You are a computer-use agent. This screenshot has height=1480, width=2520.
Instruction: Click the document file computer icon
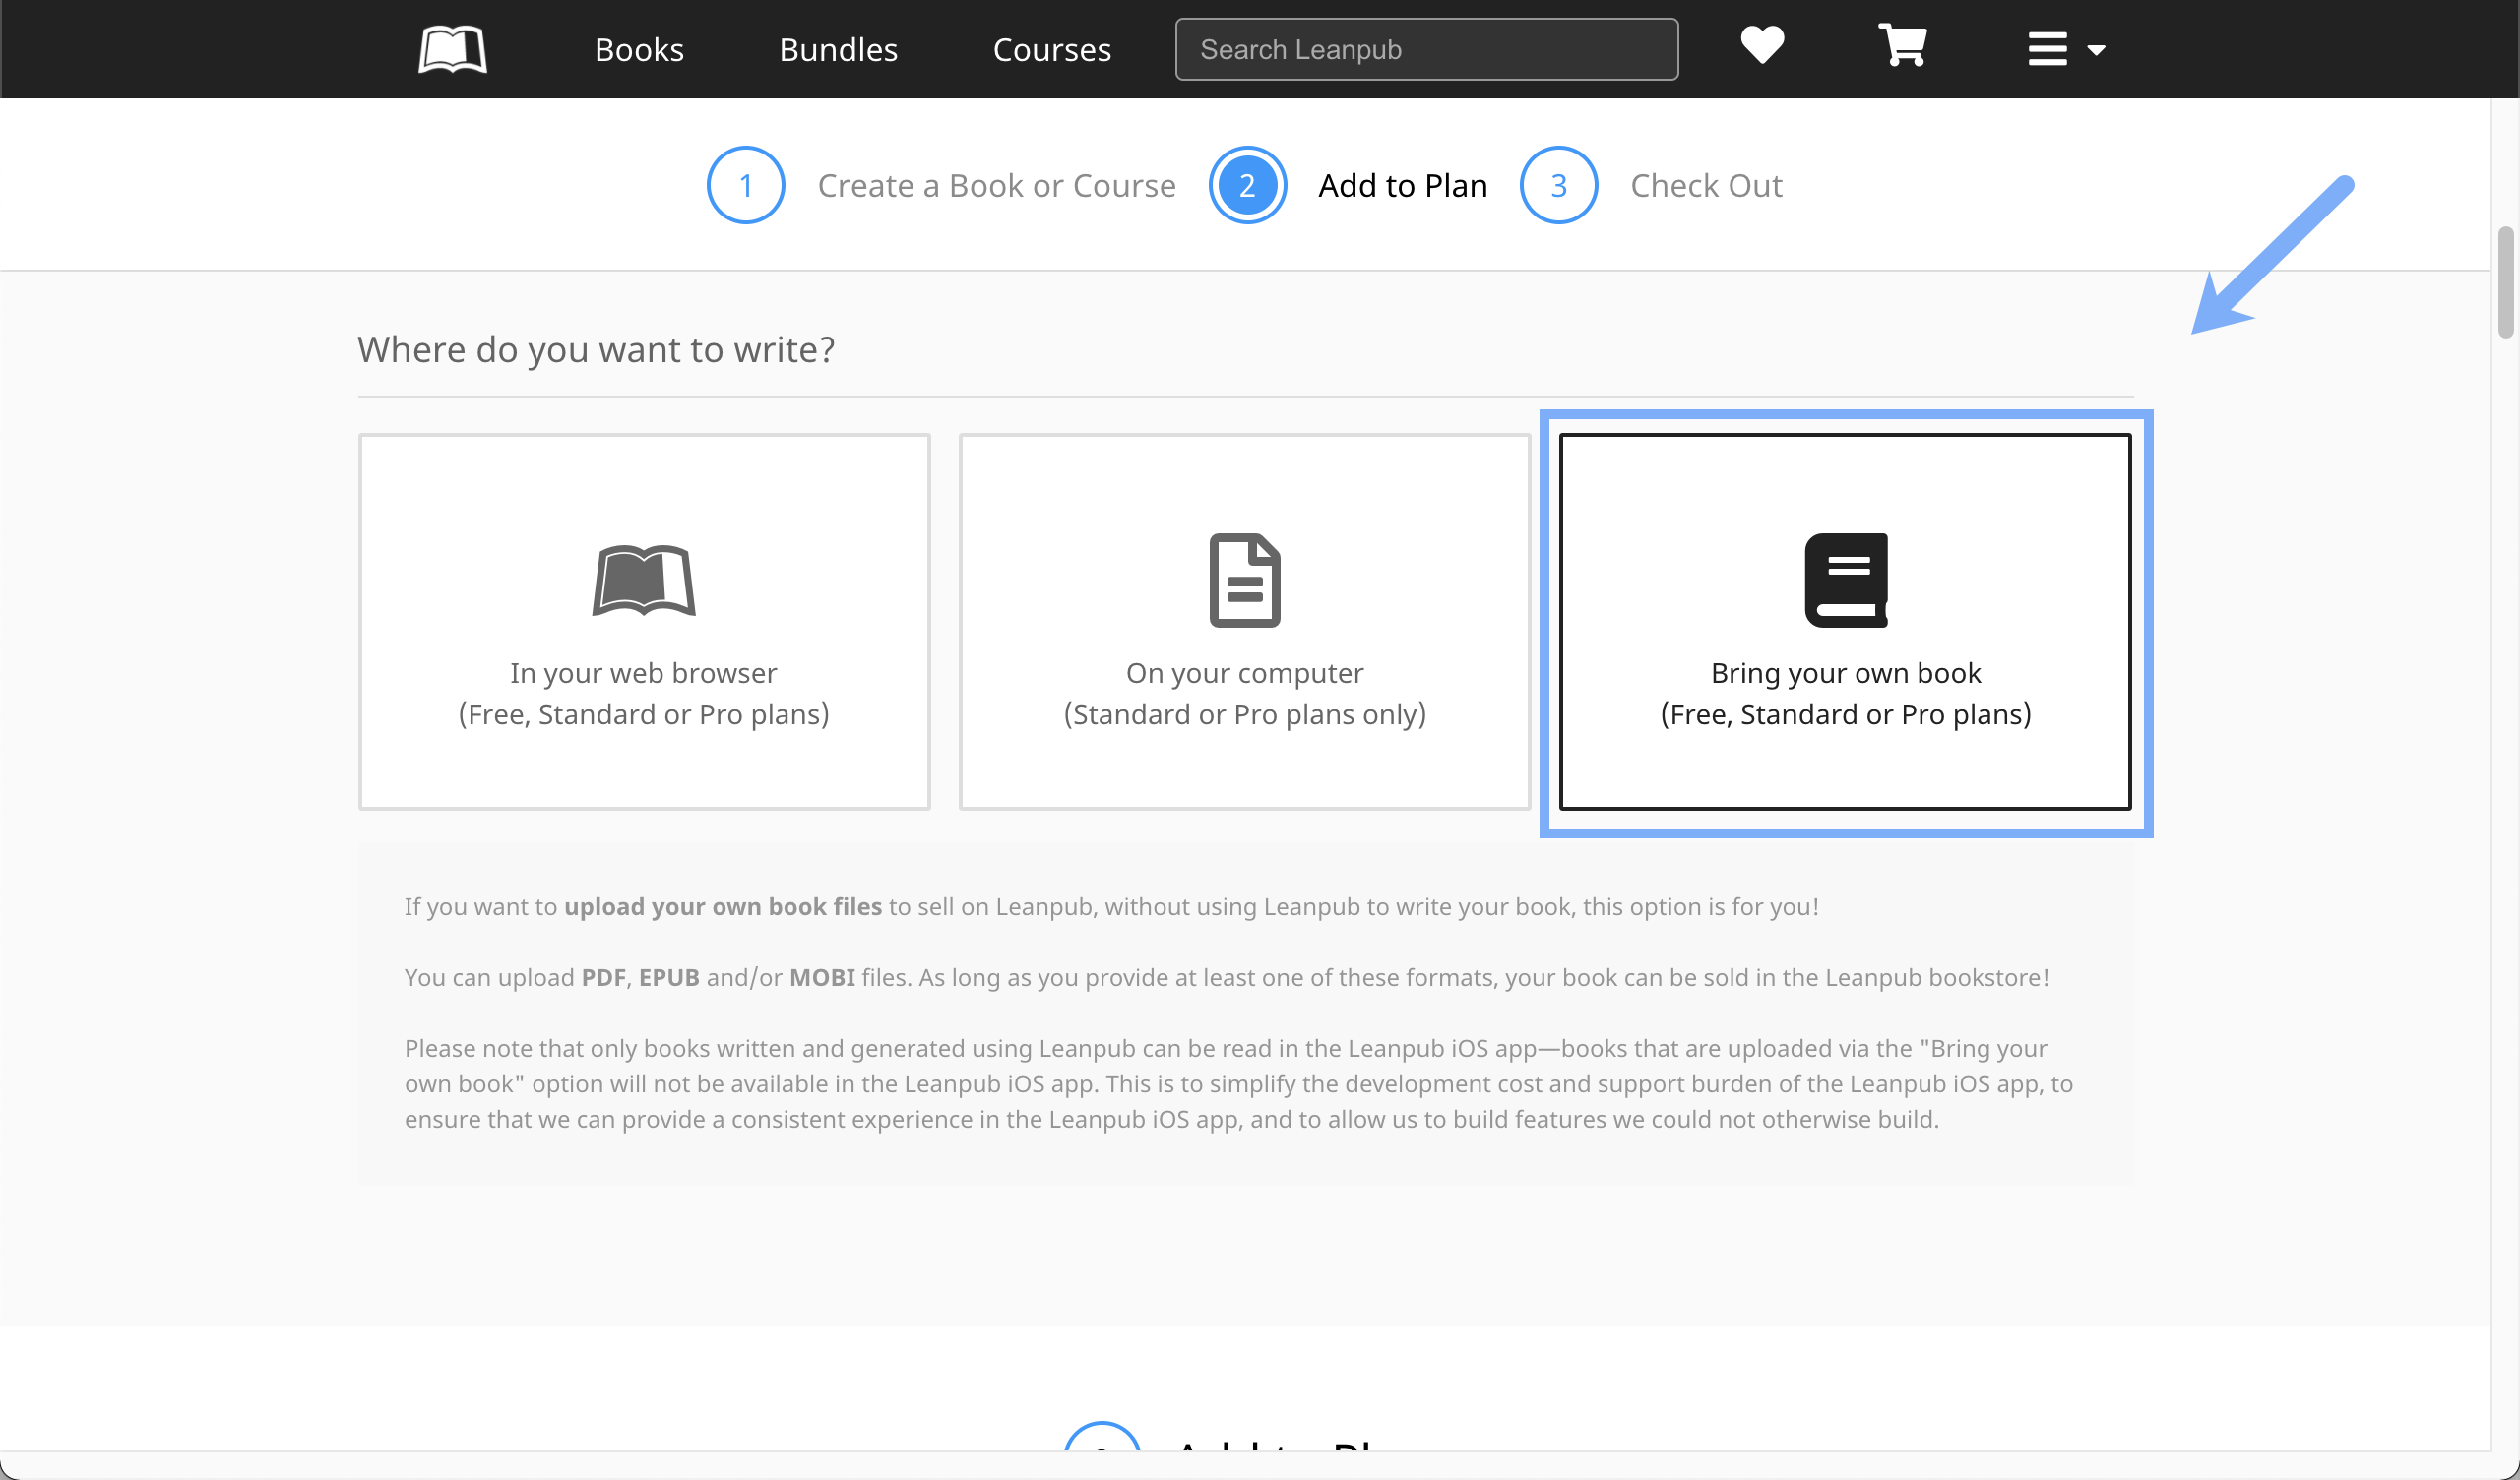pyautogui.click(x=1244, y=580)
